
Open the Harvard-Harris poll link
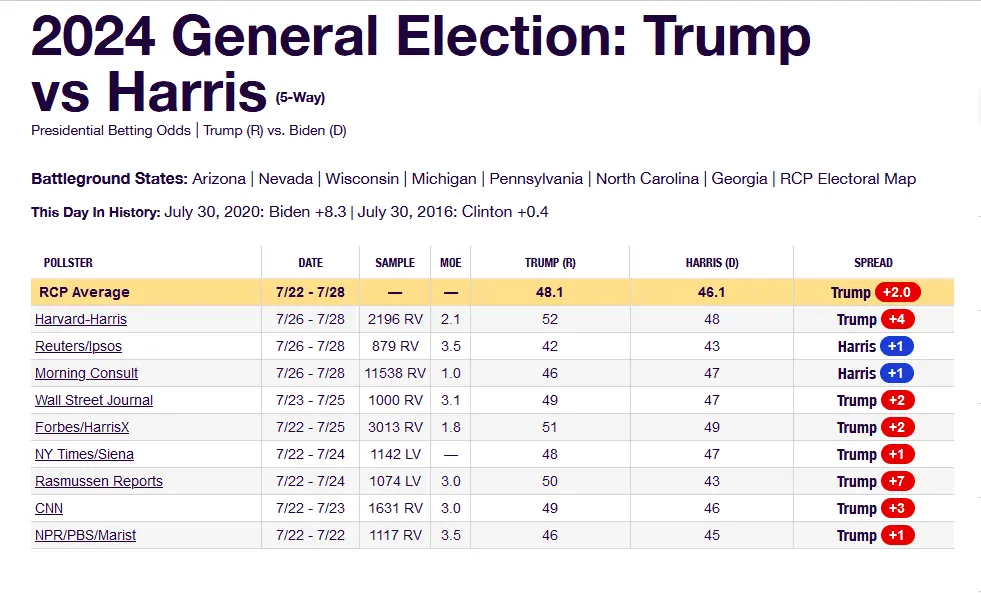(81, 320)
